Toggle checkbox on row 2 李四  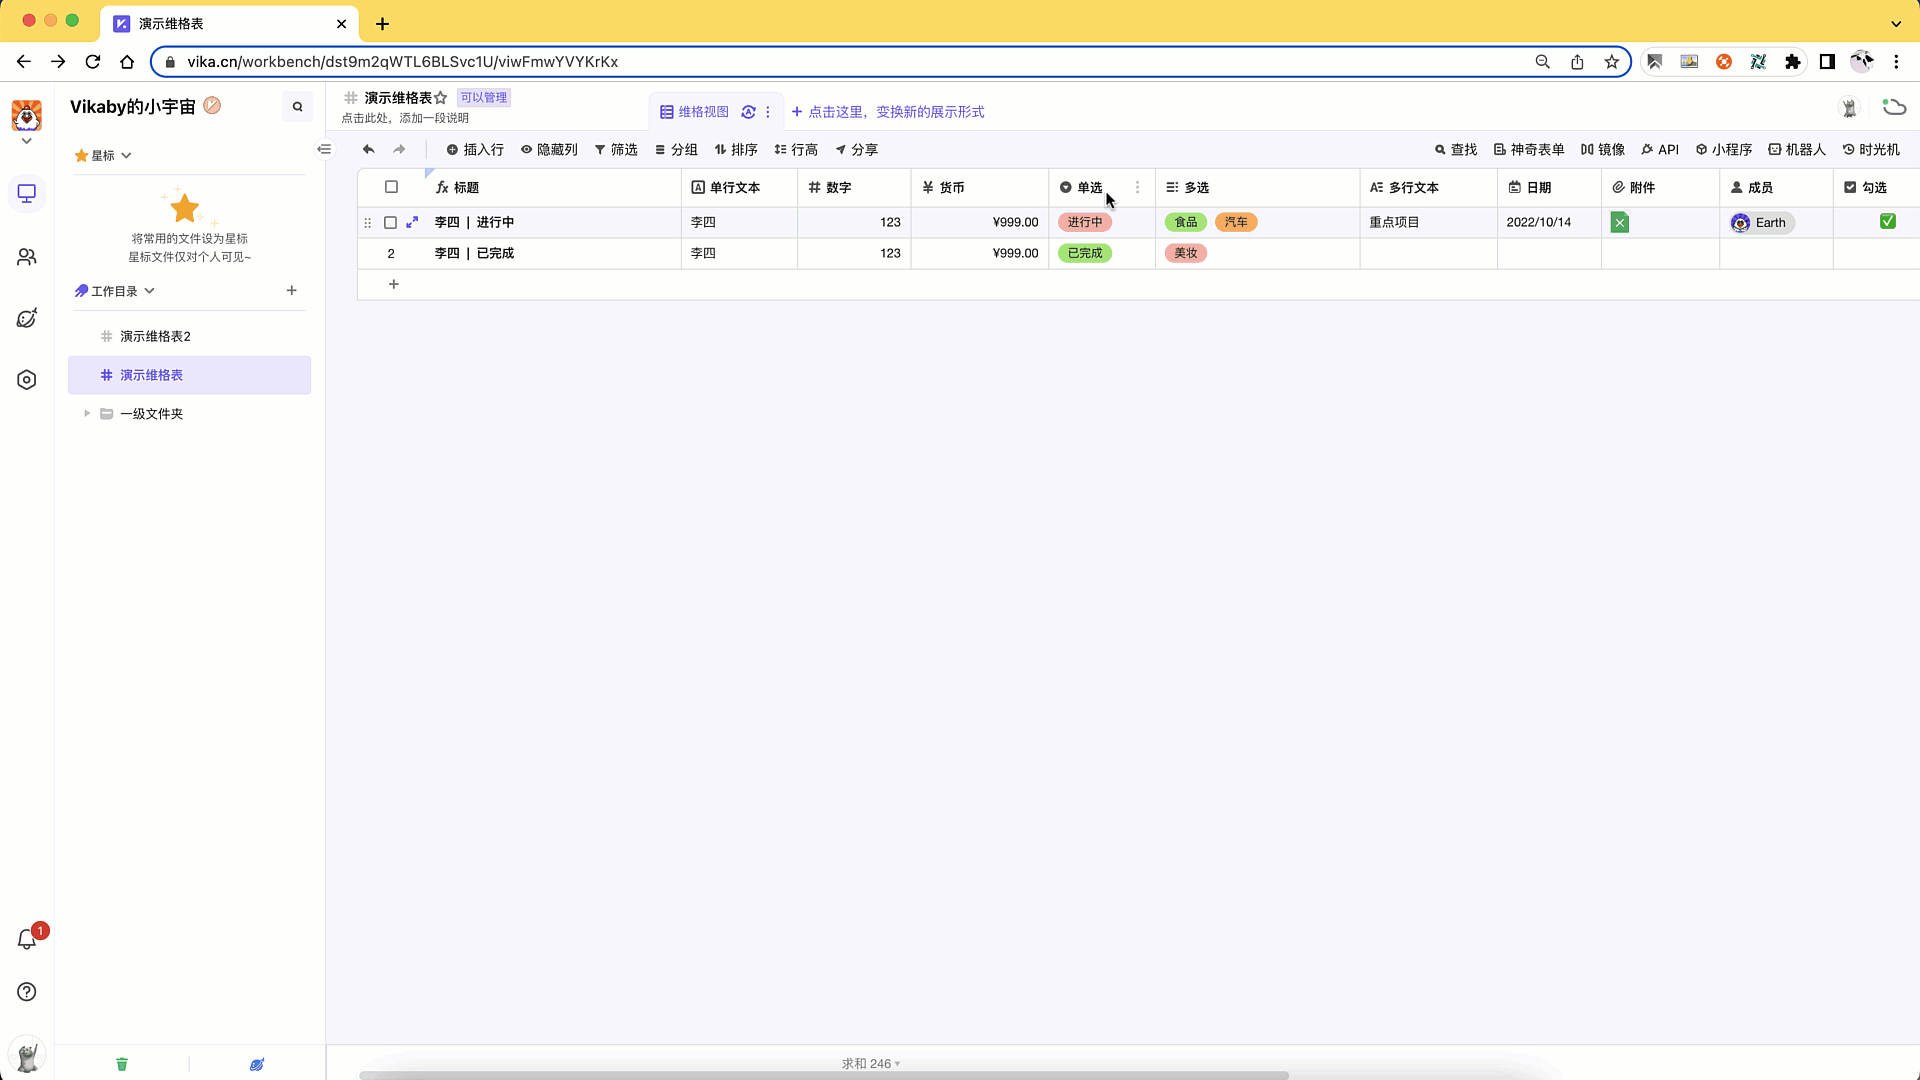(392, 253)
